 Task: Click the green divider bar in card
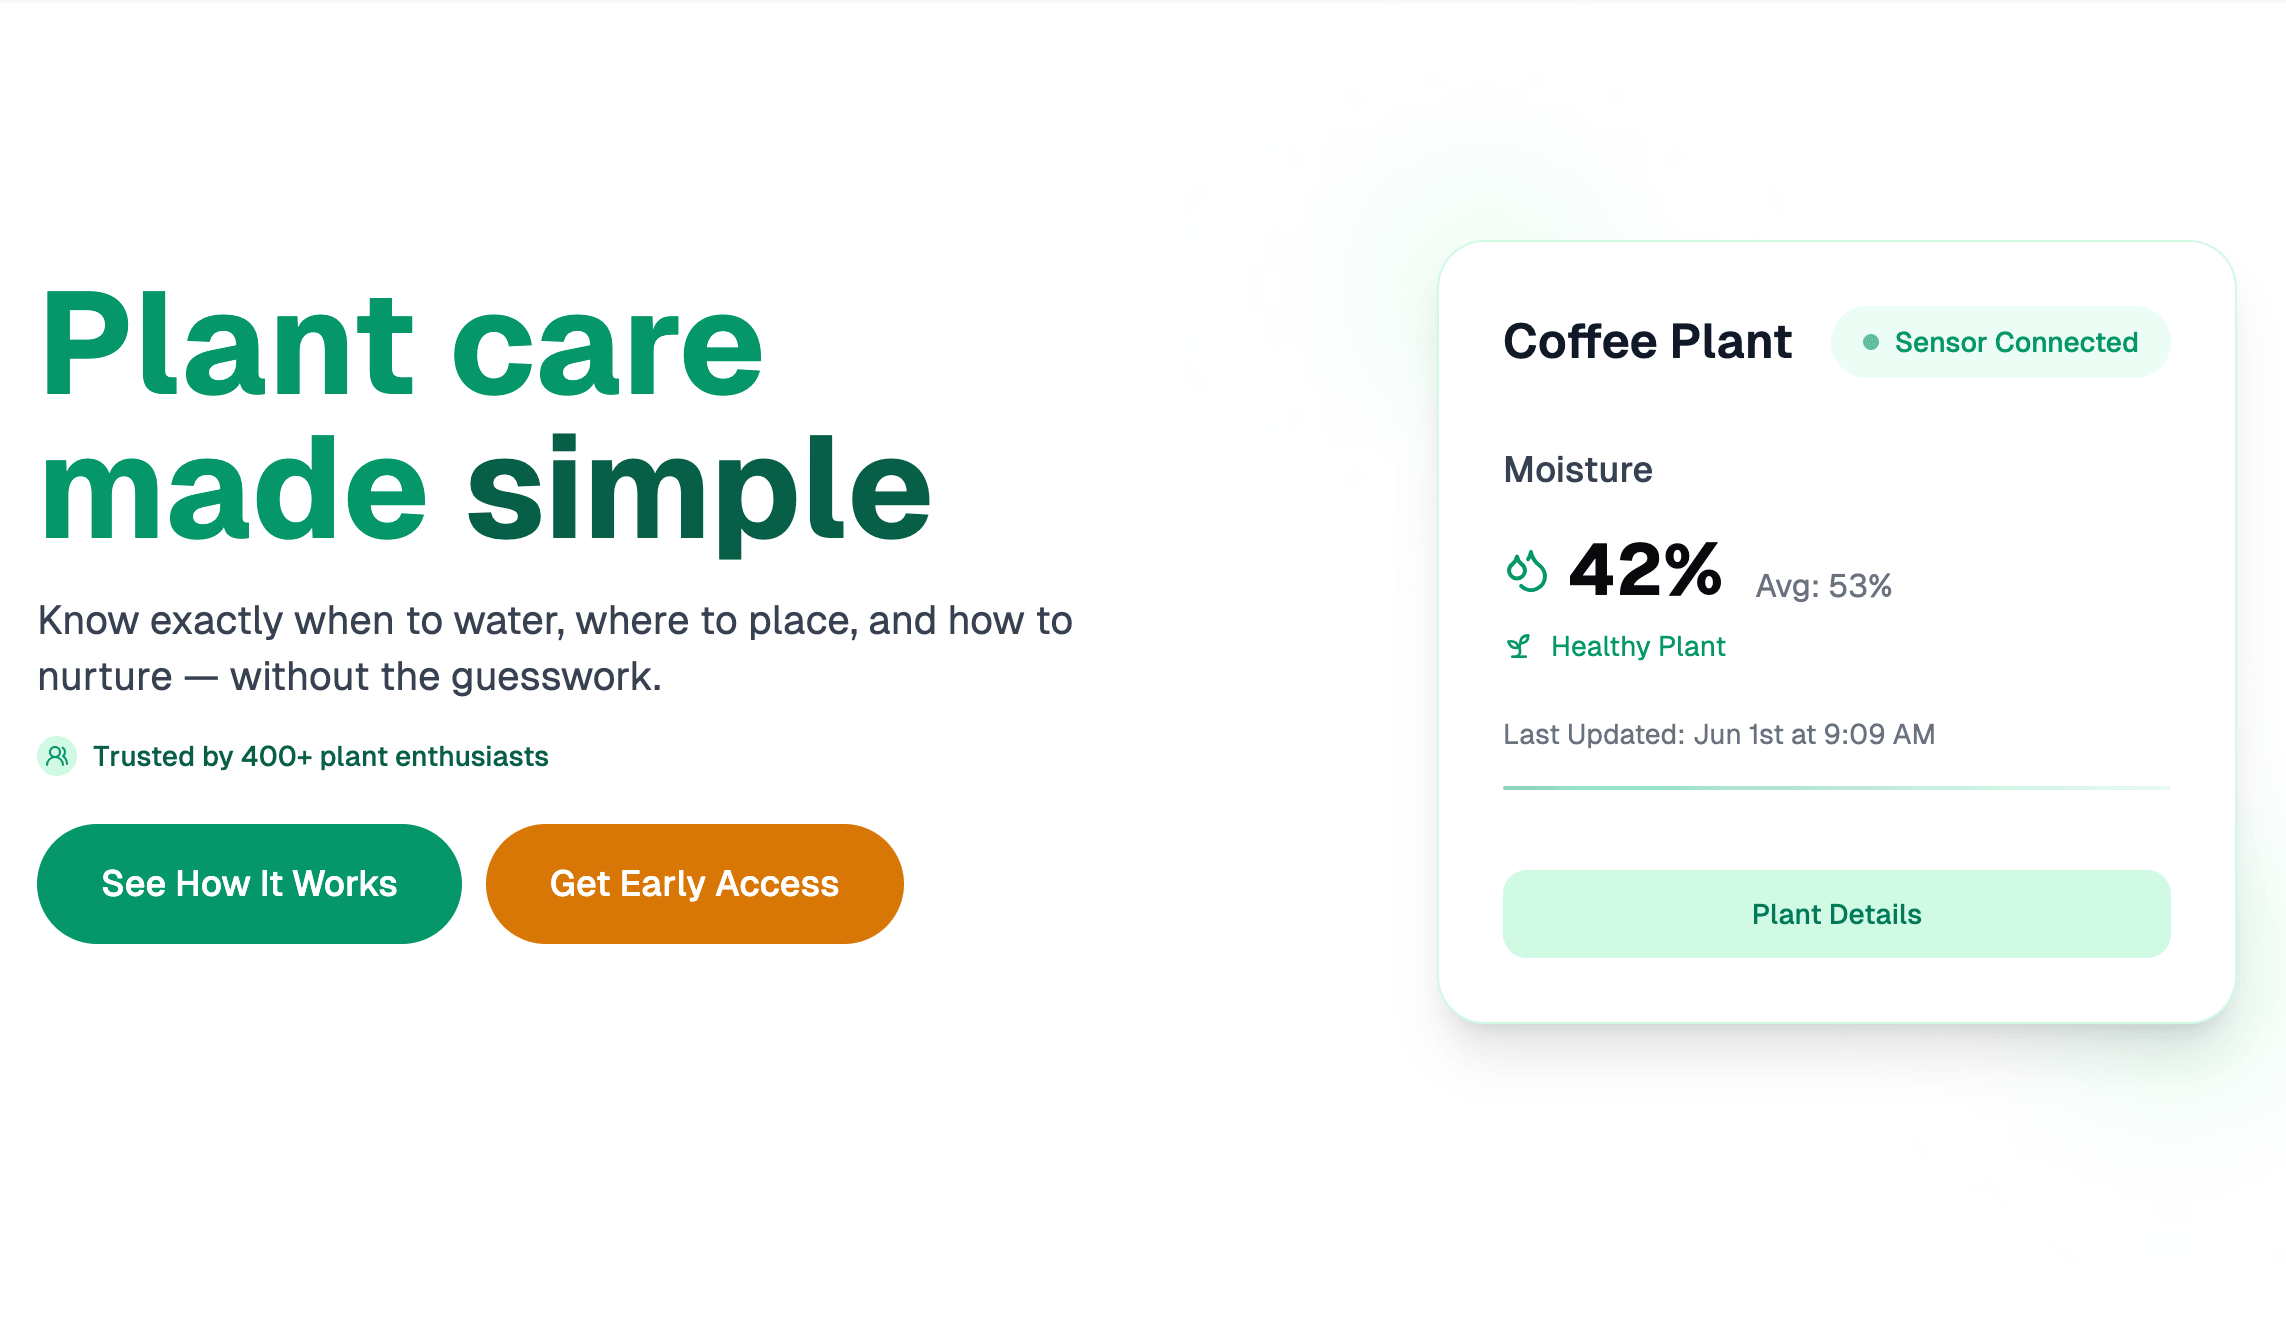click(1836, 788)
